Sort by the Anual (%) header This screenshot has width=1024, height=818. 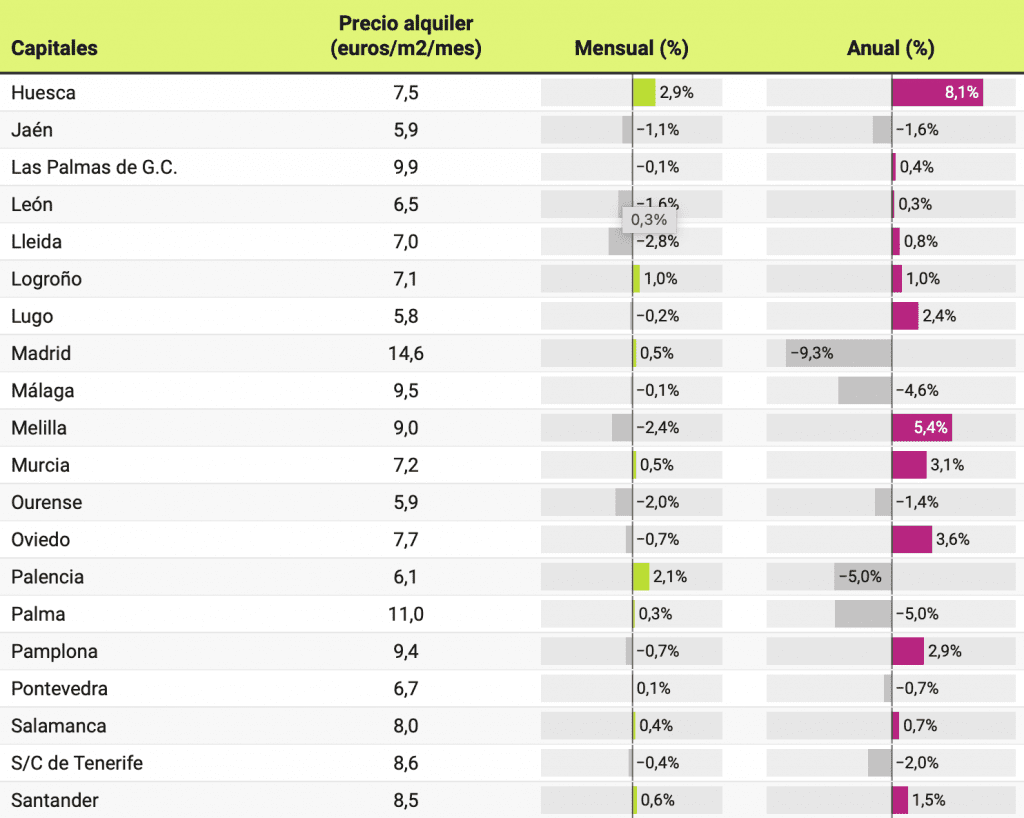point(890,48)
